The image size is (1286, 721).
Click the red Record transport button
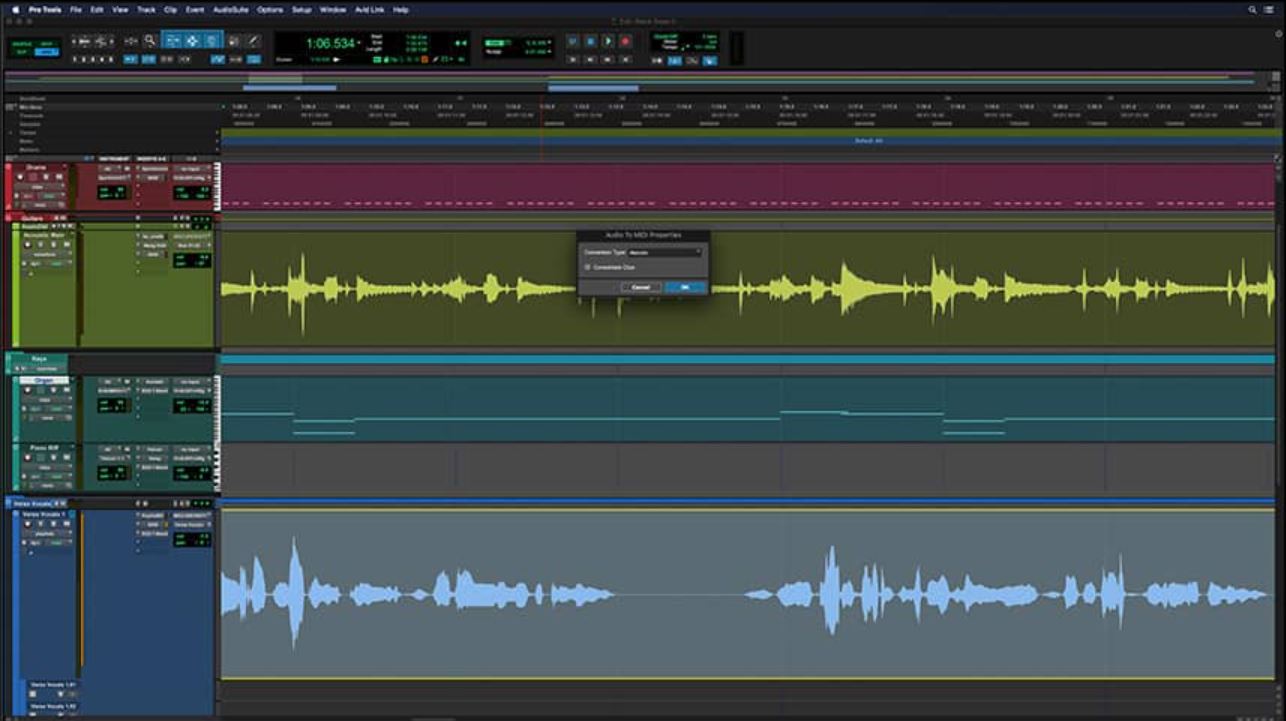[x=625, y=41]
